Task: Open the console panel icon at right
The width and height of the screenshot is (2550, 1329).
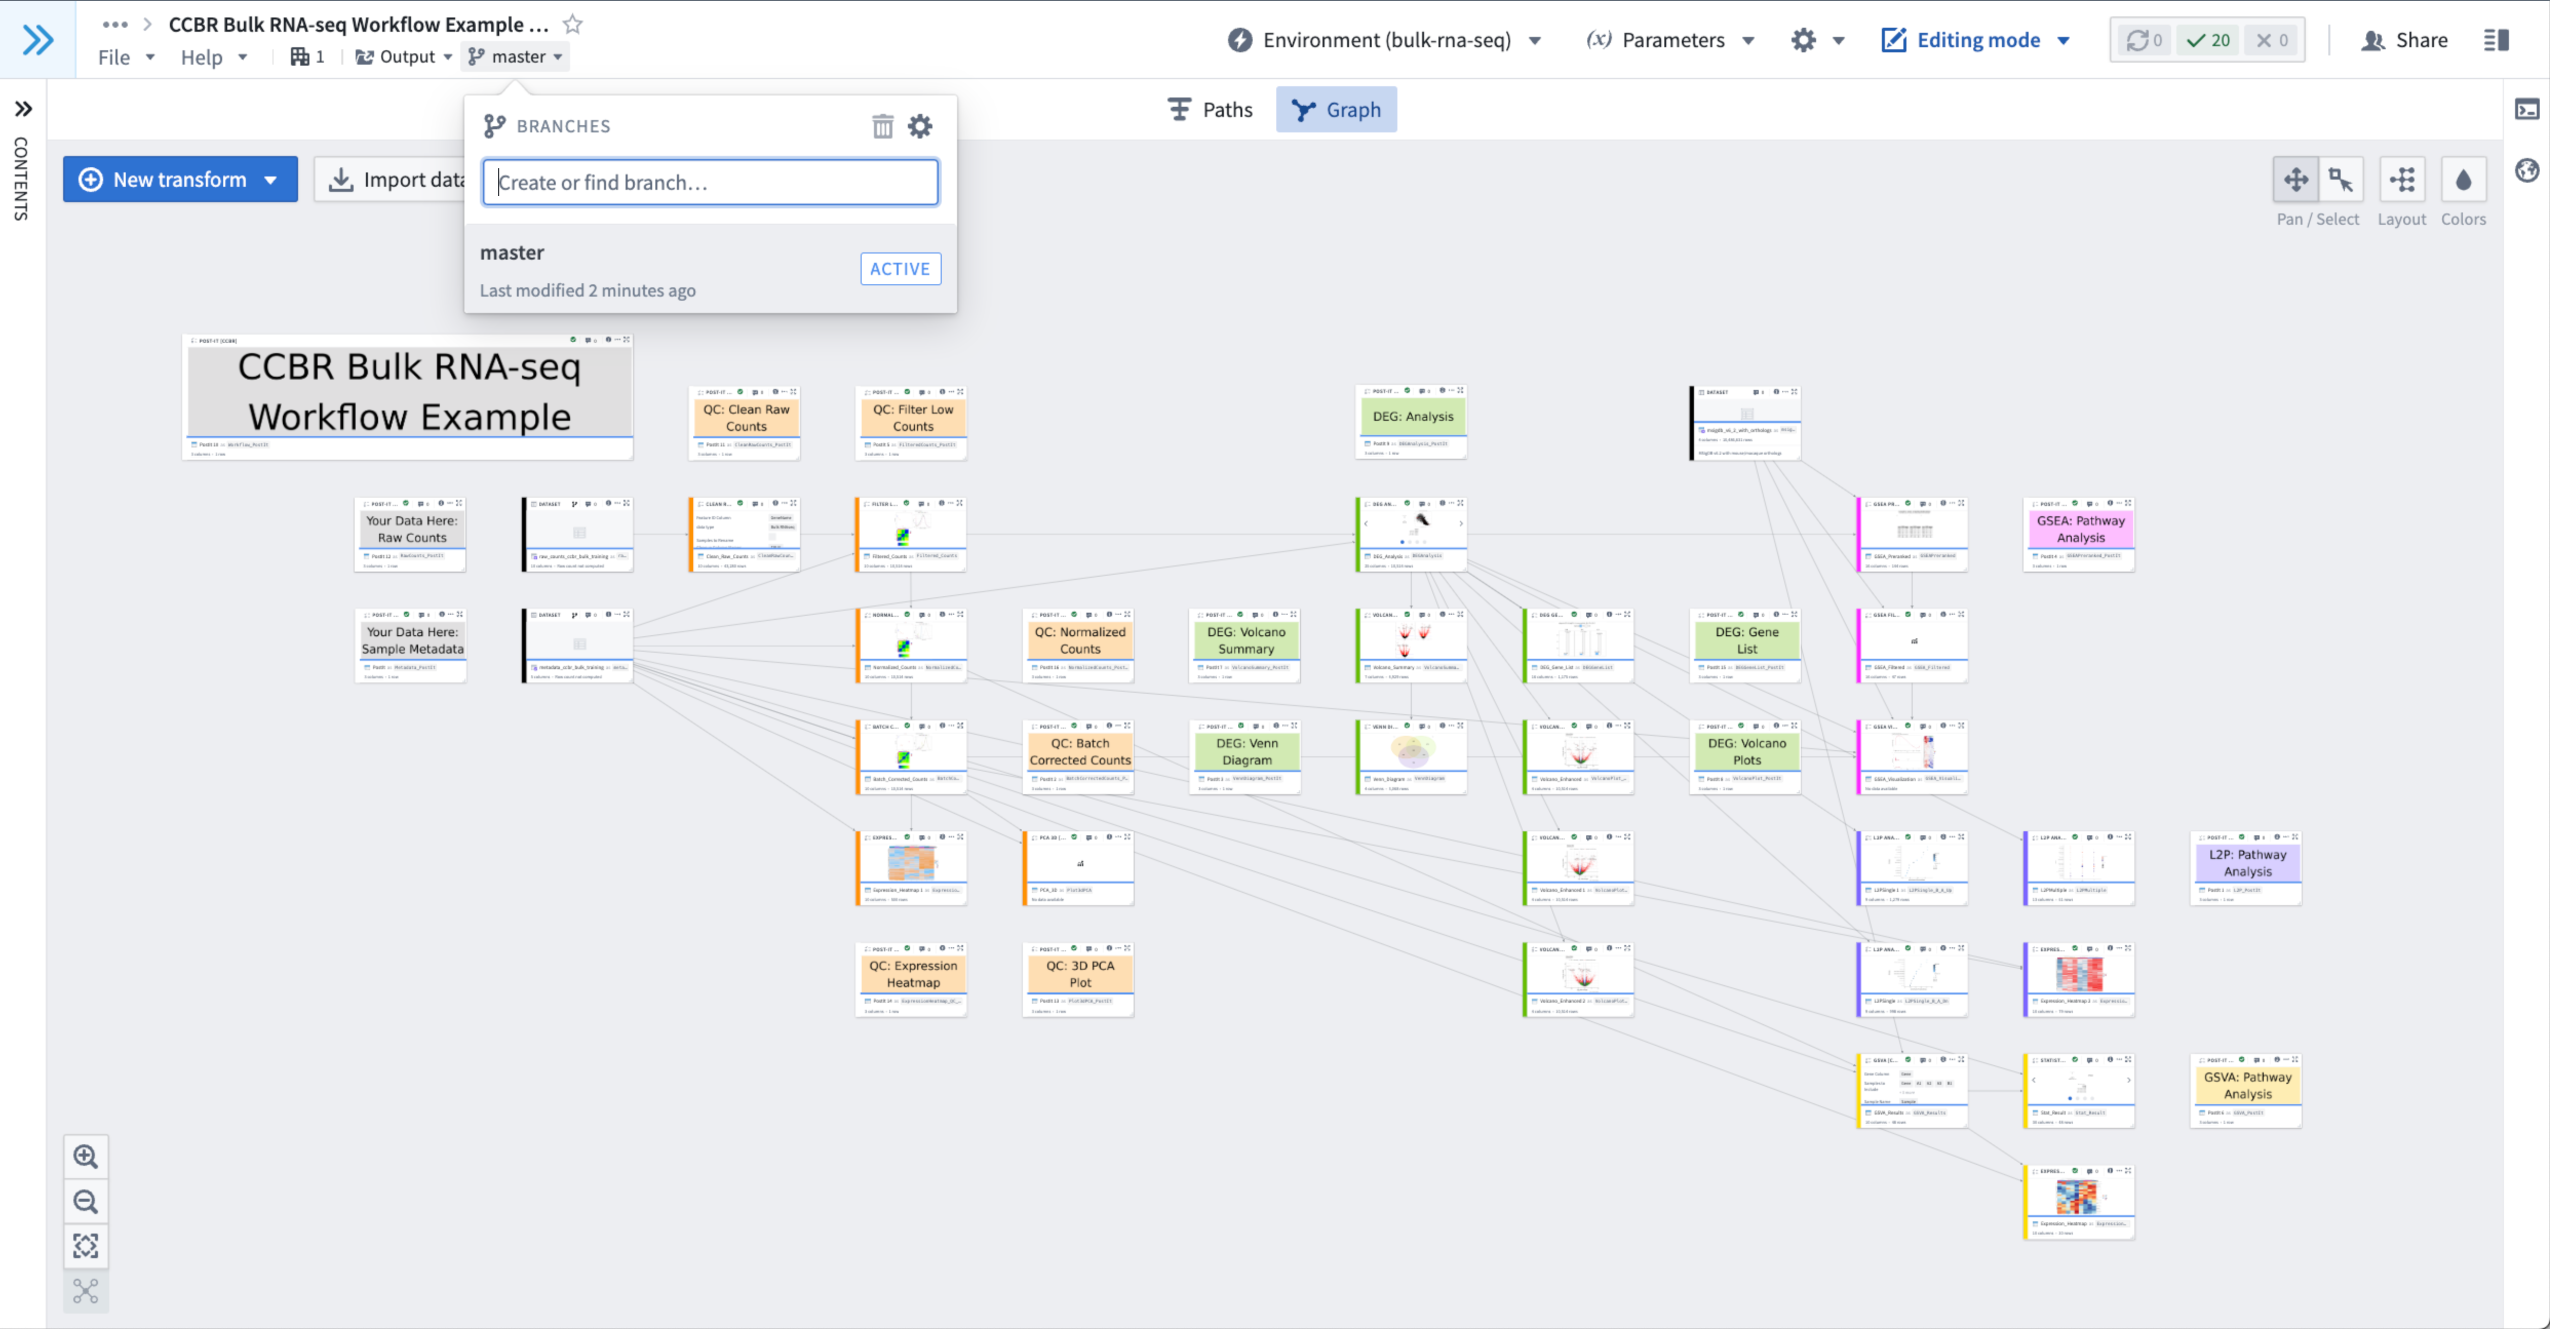Action: tap(2527, 109)
